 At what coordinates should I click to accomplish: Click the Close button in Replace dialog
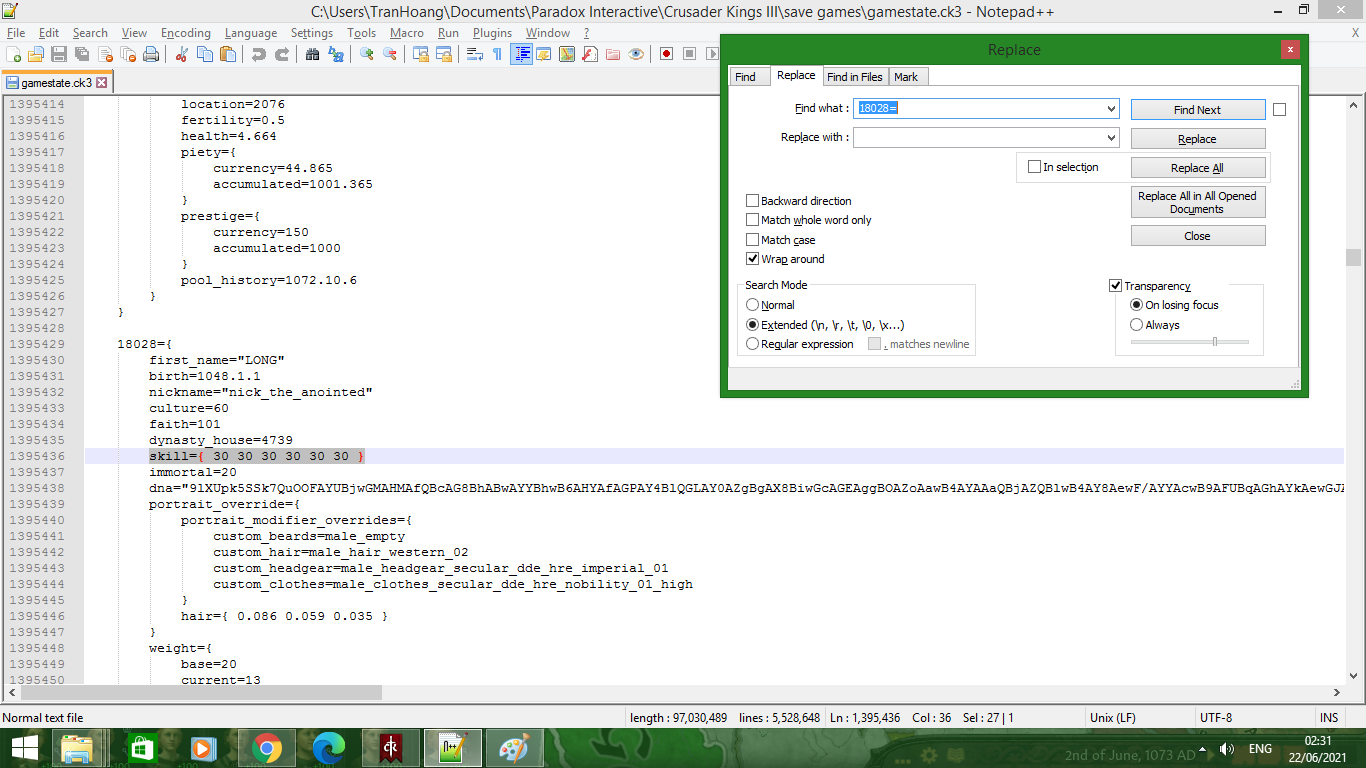[1198, 236]
